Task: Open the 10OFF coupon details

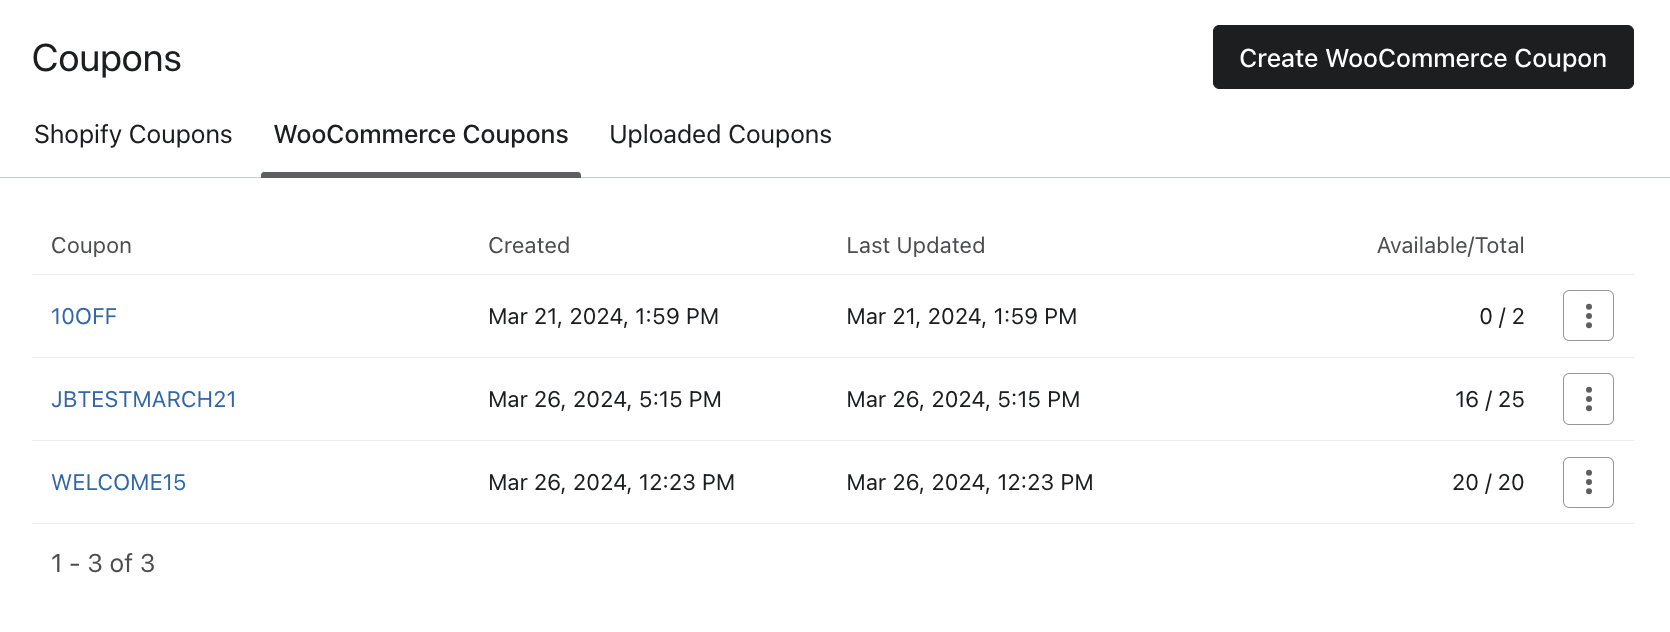Action: pos(83,315)
